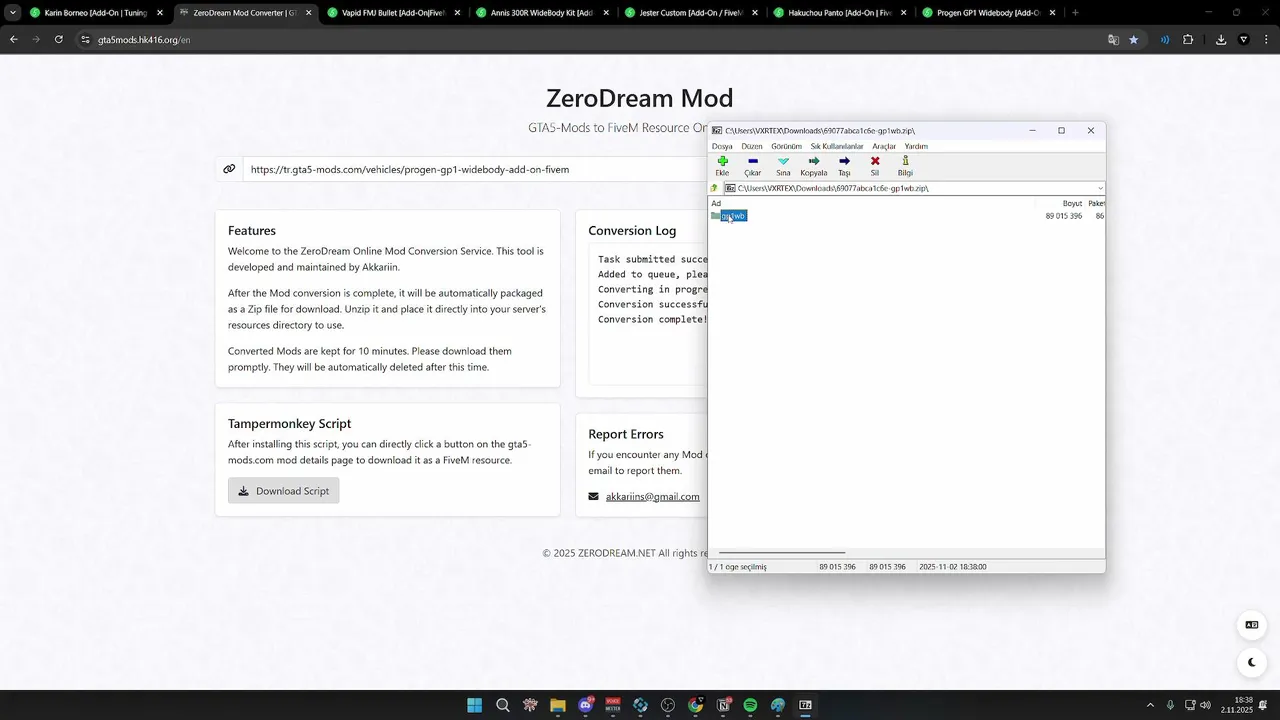The height and width of the screenshot is (720, 1280).
Task: Click the up-folder icon beside 7-Zip path
Action: [x=714, y=188]
